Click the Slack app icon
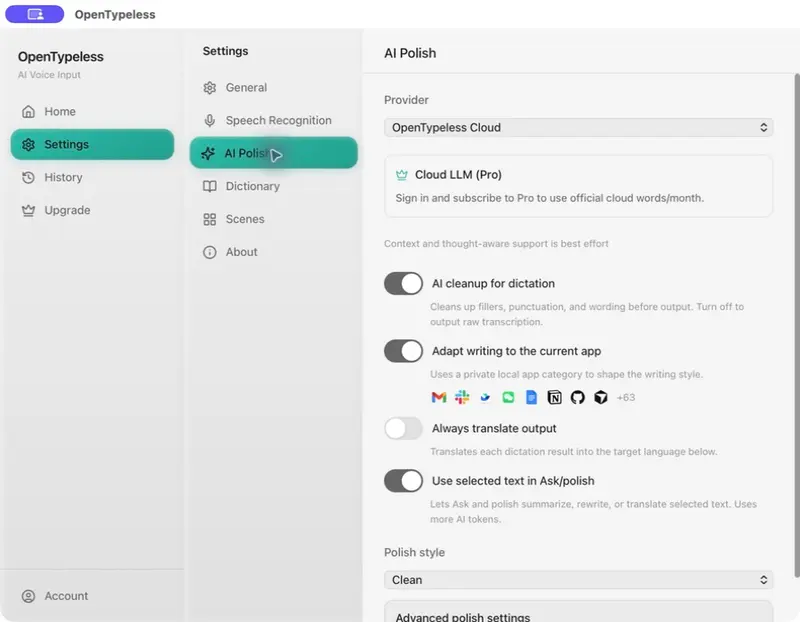The image size is (800, 622). 462,397
